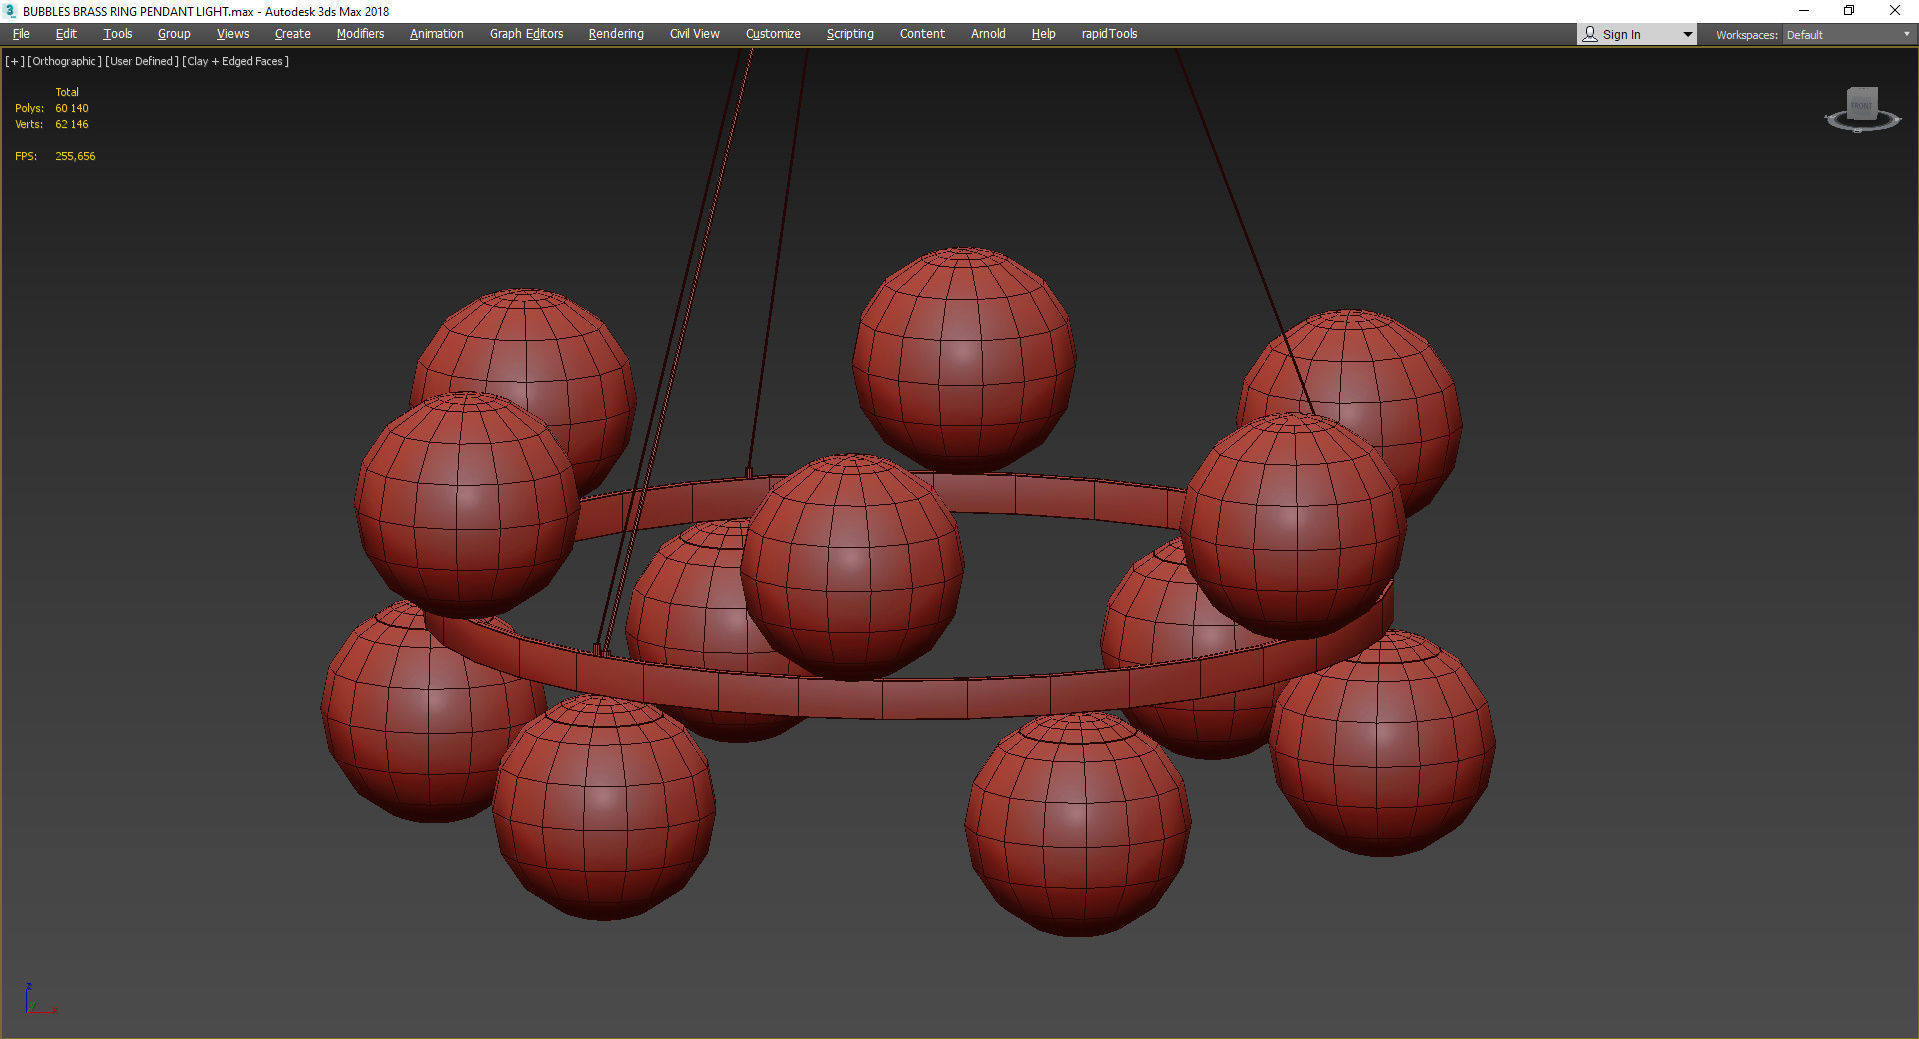Click the ViewCube Front face
Viewport: 1919px width, 1039px height.
click(1861, 104)
